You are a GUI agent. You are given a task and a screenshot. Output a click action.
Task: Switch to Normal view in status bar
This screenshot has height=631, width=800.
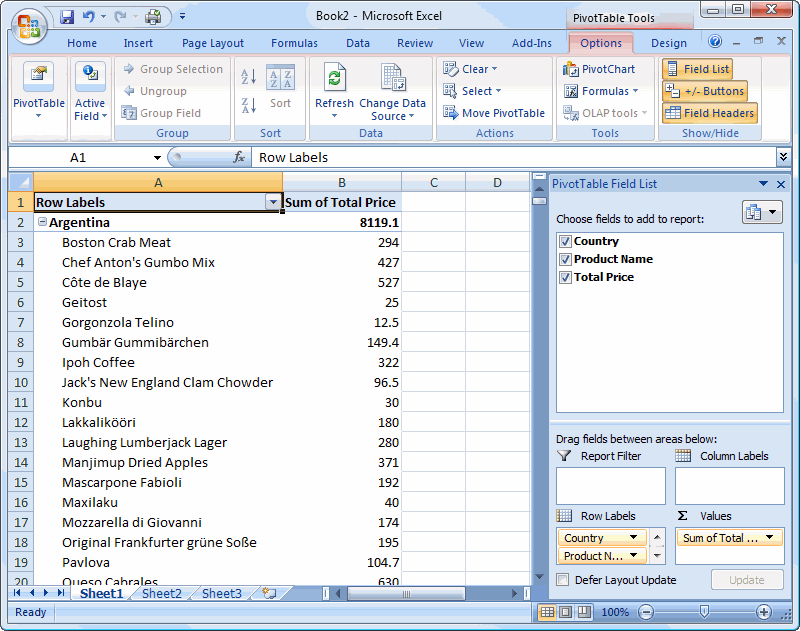547,612
